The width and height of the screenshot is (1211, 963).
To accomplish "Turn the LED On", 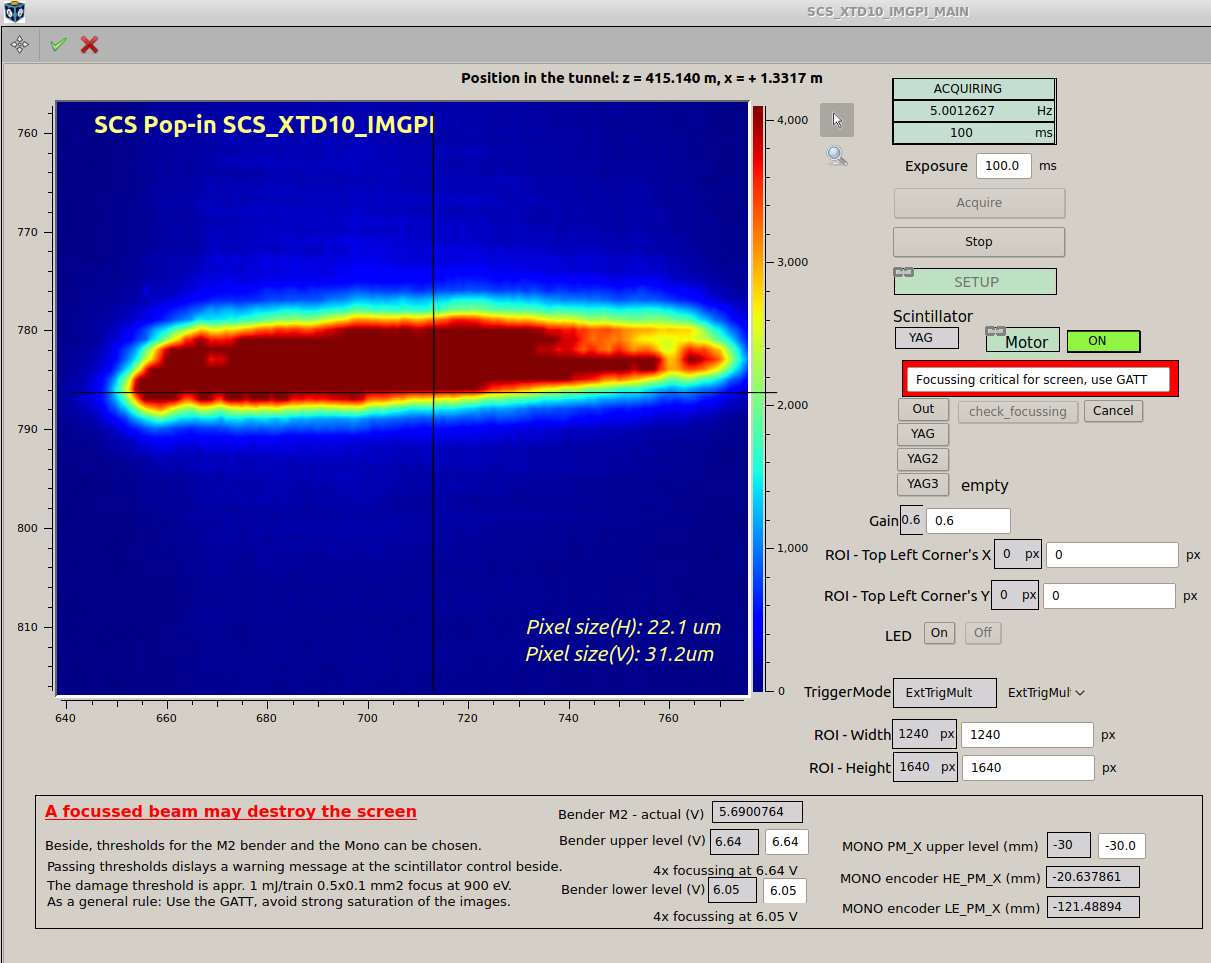I will tap(939, 633).
